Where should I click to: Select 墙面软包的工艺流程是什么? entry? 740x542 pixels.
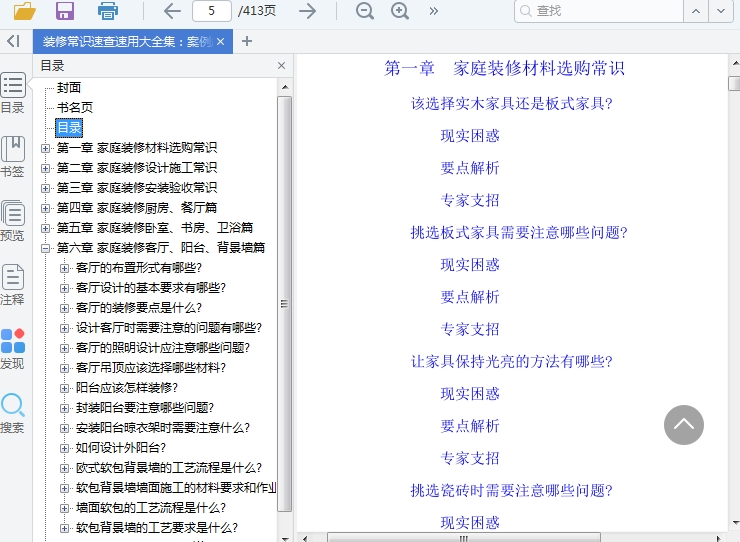coord(151,508)
